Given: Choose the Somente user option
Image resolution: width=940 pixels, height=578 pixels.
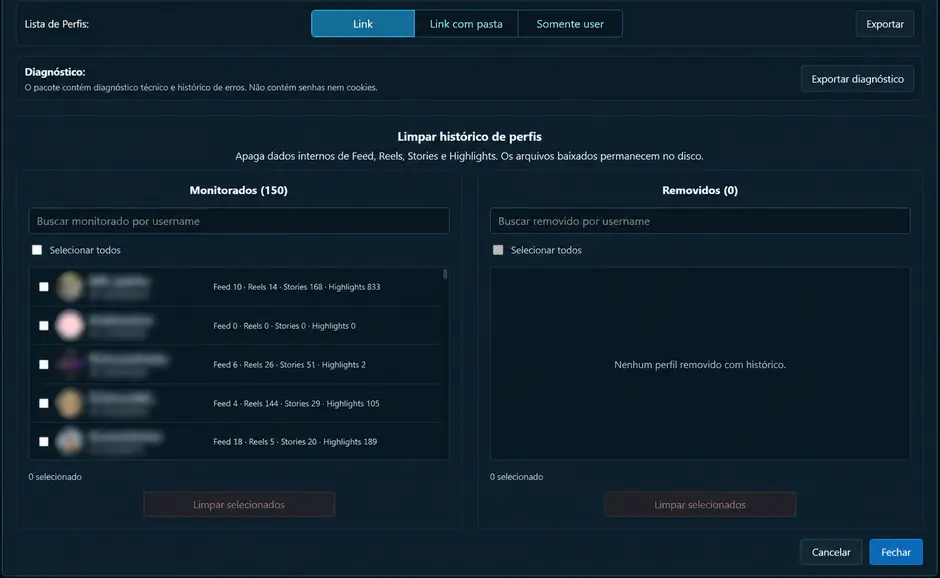Looking at the screenshot, I should (x=570, y=24).
